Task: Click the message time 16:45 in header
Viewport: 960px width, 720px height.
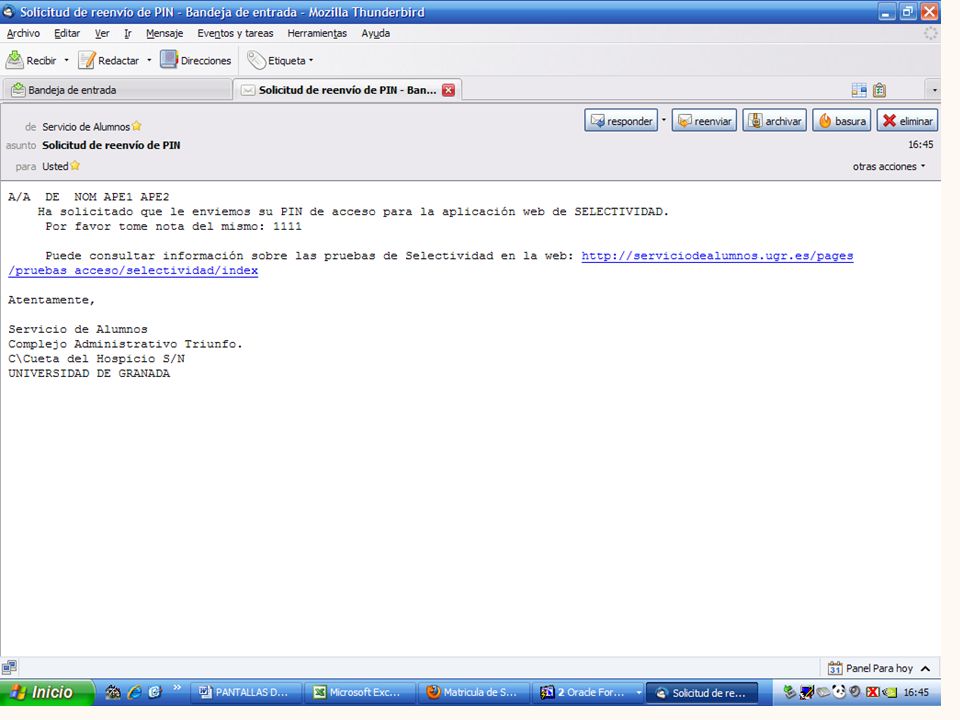Action: tap(920, 145)
